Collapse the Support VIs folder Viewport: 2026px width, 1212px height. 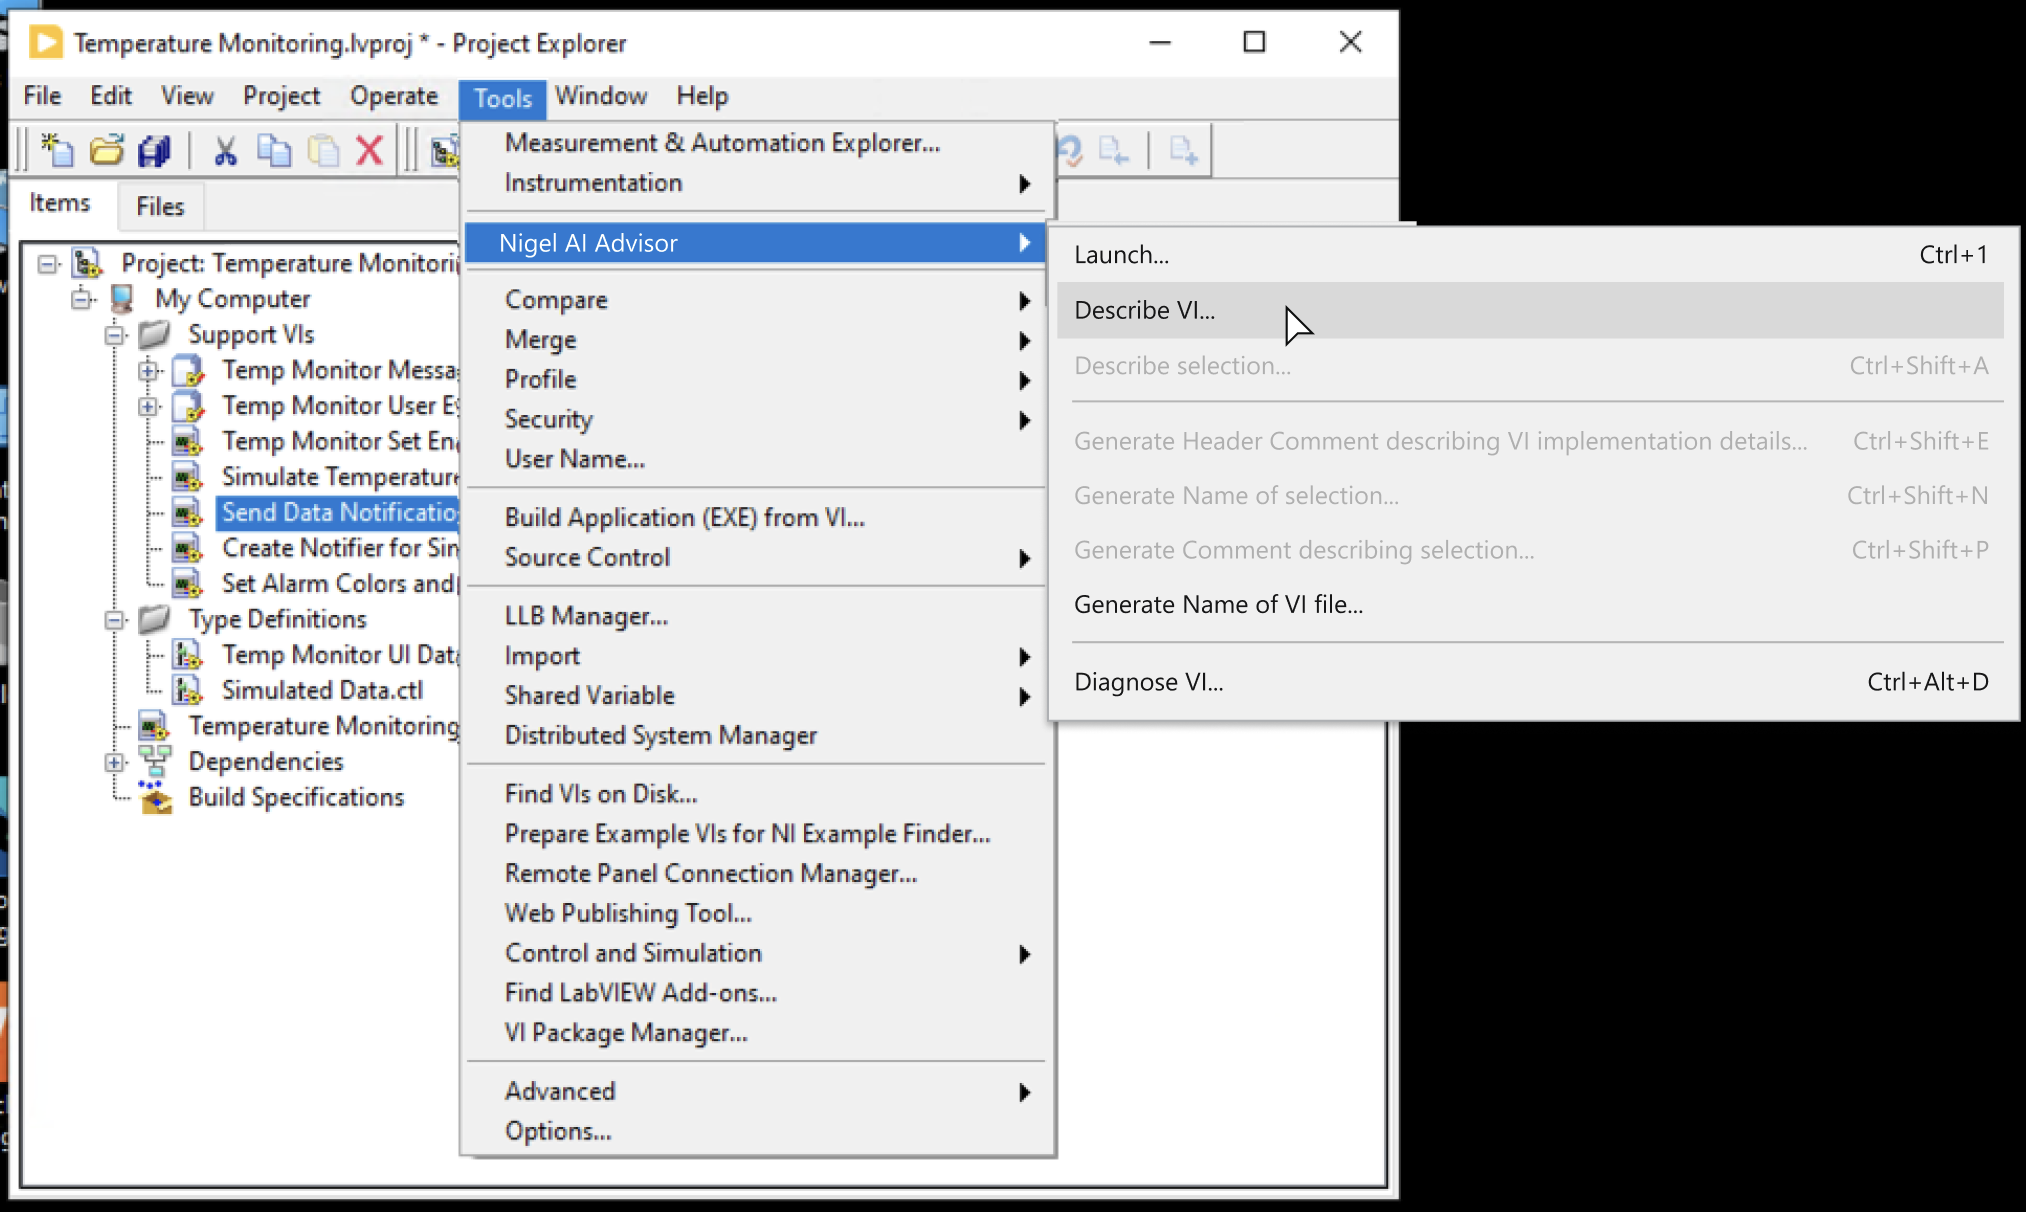[x=115, y=335]
